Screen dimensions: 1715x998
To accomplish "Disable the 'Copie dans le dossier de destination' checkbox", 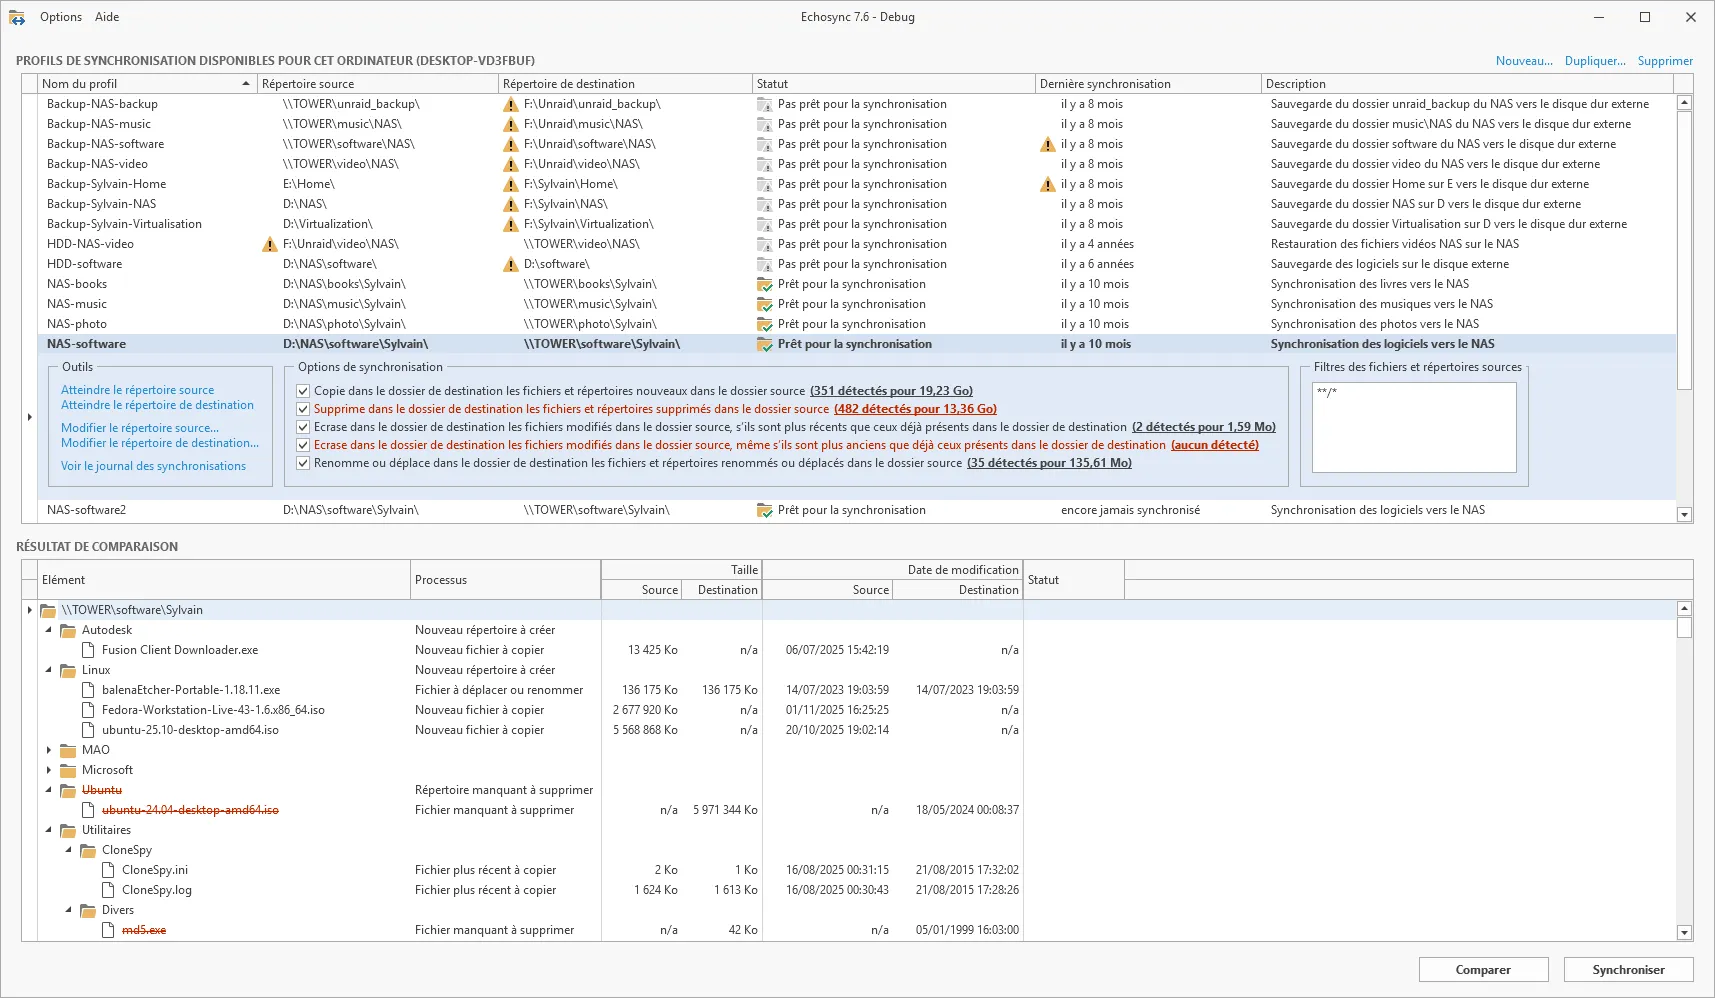I will [302, 390].
